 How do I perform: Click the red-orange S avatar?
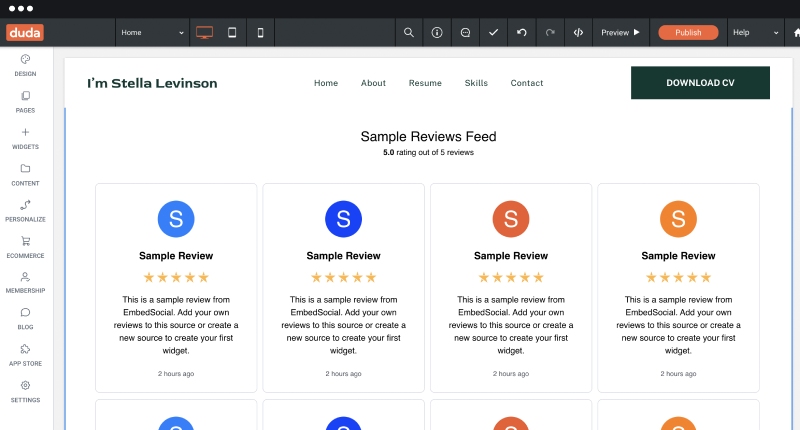511,219
